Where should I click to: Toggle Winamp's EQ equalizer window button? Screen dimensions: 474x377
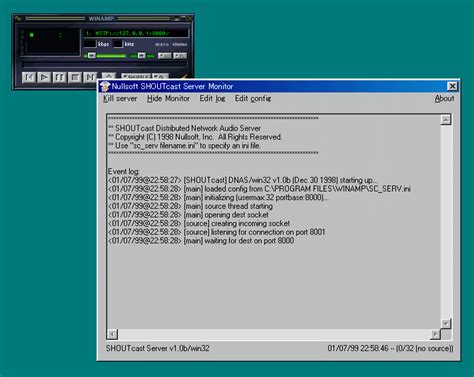pos(165,56)
